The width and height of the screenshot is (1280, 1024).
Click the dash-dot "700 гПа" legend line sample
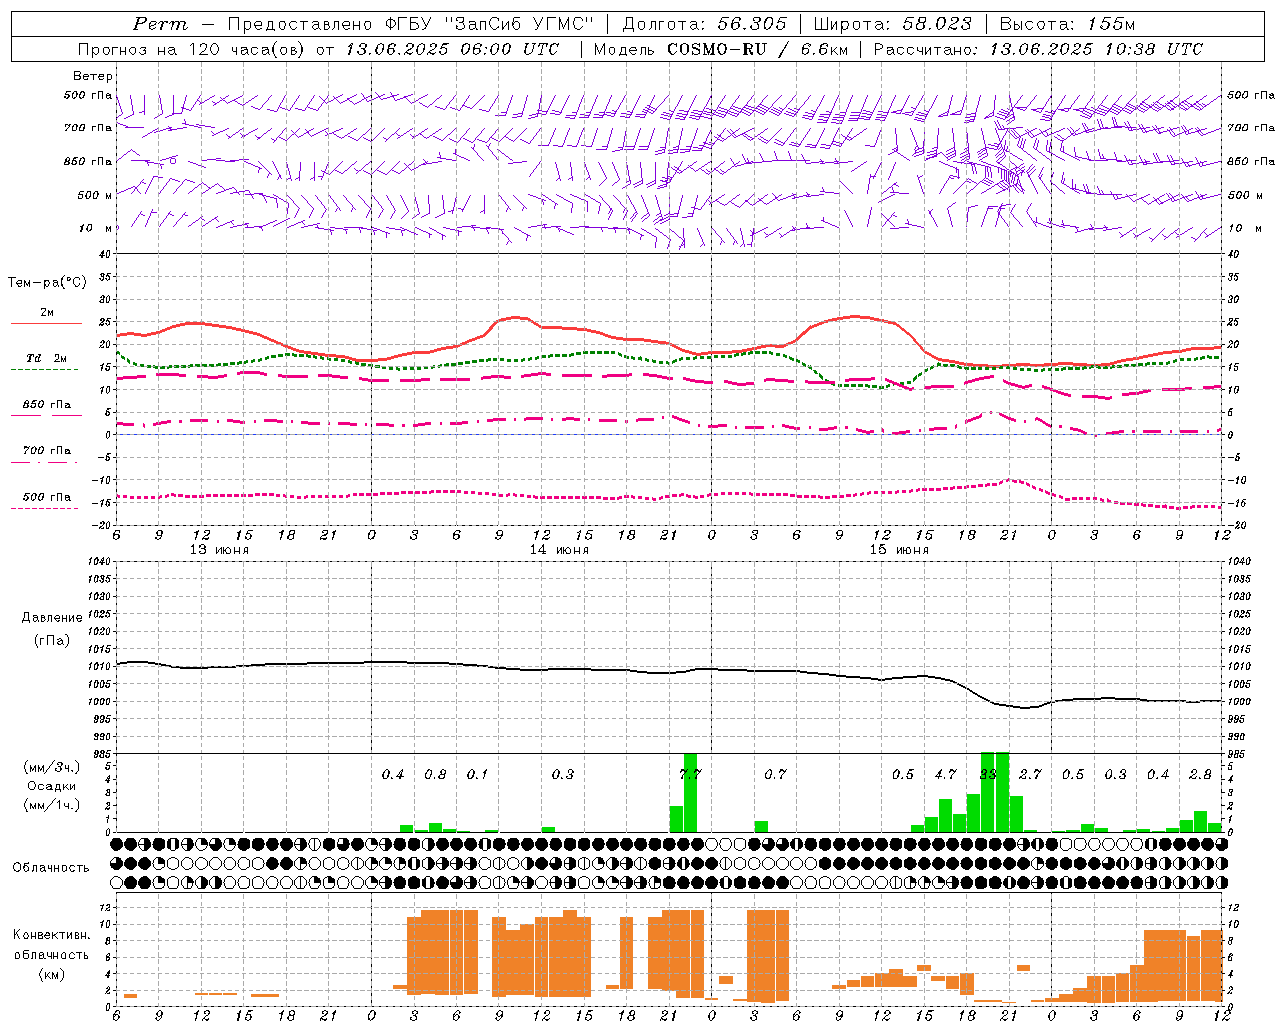[x=44, y=462]
